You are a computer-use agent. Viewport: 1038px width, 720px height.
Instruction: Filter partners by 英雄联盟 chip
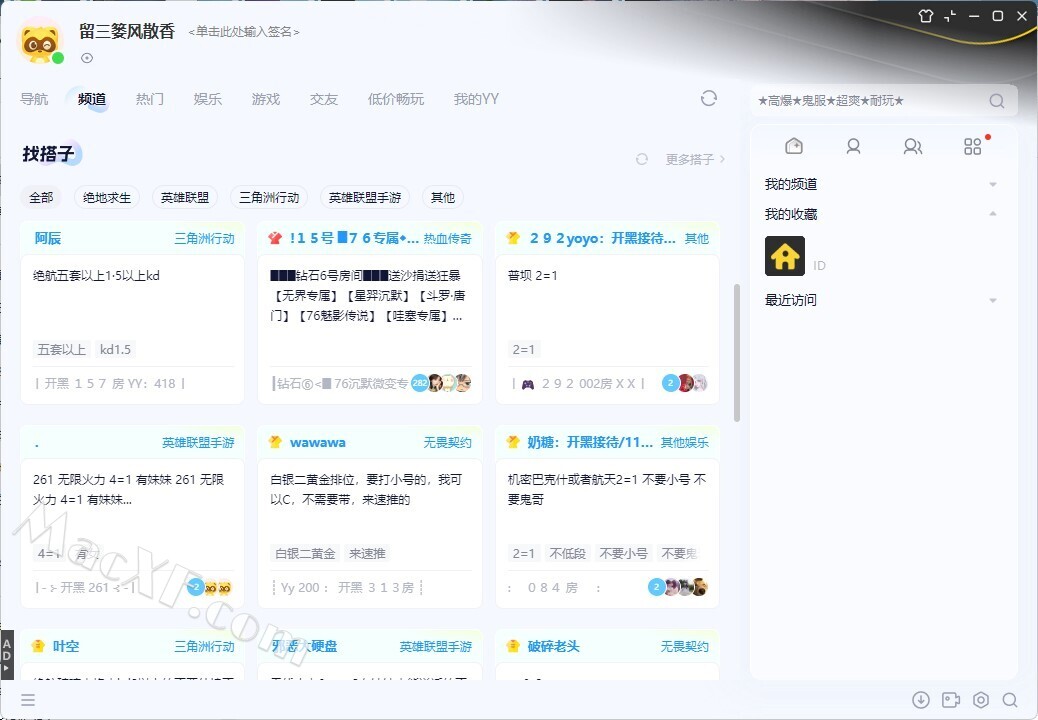185,197
